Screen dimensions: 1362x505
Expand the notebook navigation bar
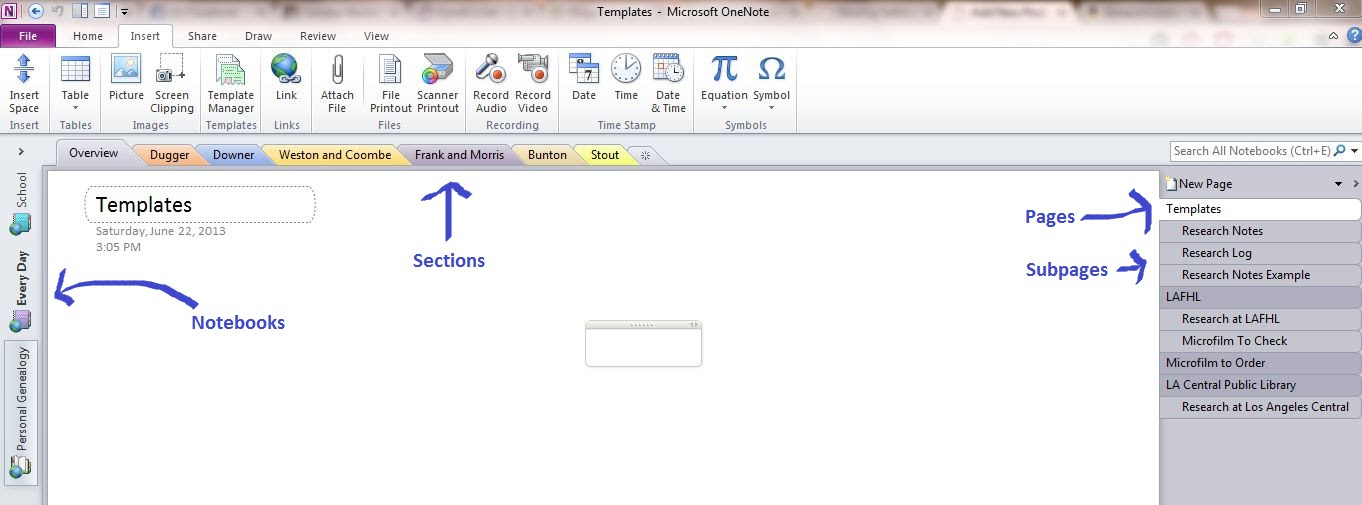(x=21, y=152)
